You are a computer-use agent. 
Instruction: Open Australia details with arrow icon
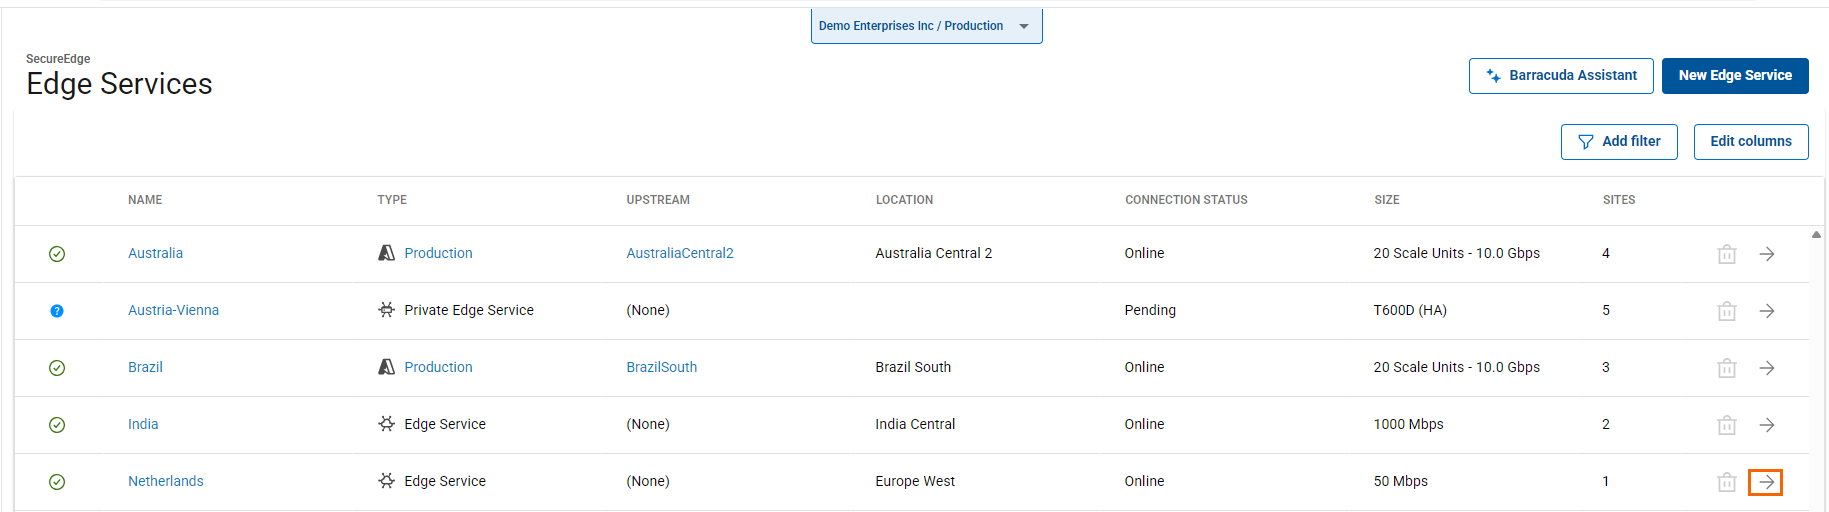pos(1767,254)
